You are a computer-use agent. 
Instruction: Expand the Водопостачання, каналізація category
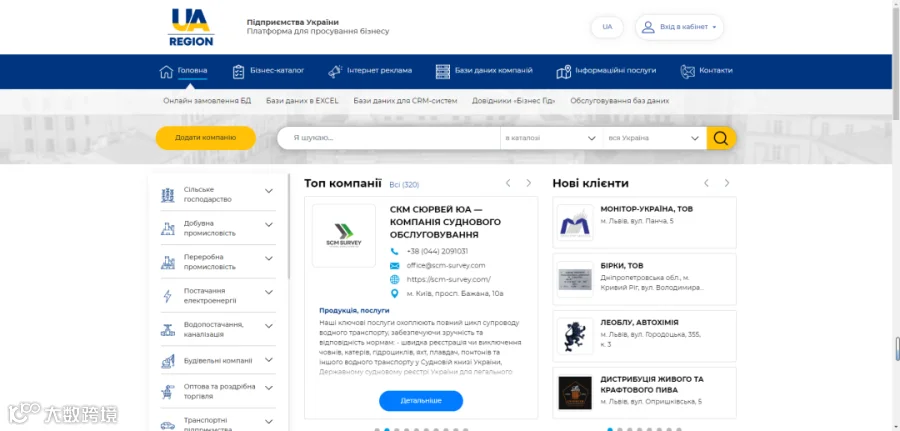point(269,326)
